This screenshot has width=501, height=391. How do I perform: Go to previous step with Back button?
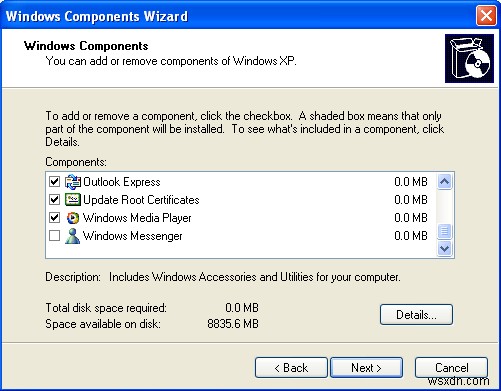click(291, 368)
